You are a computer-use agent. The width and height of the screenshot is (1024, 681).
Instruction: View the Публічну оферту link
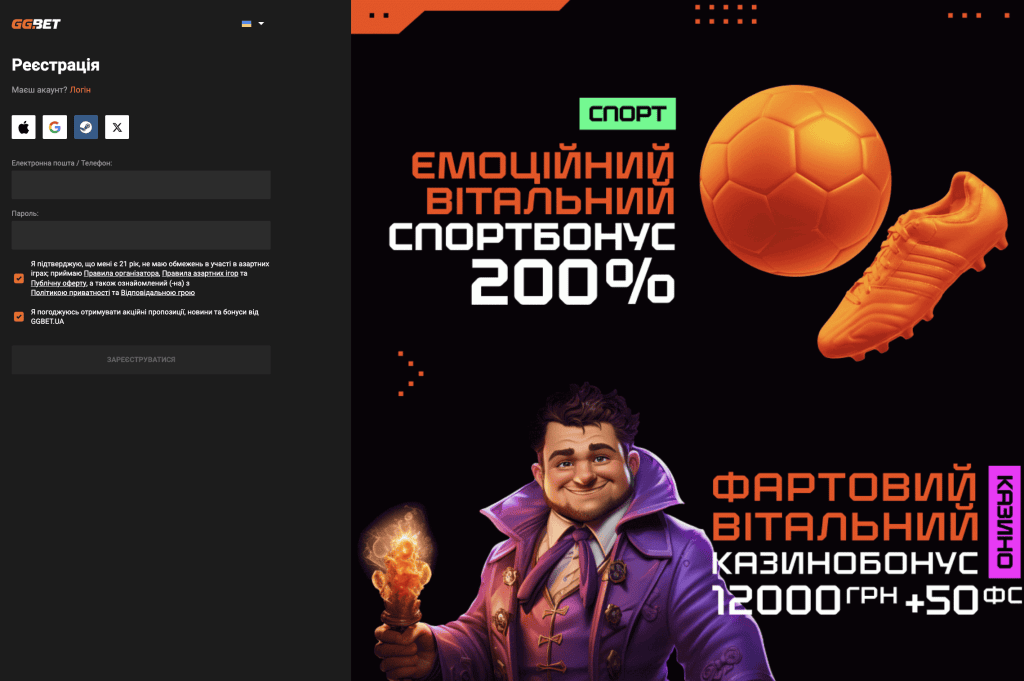tap(58, 283)
